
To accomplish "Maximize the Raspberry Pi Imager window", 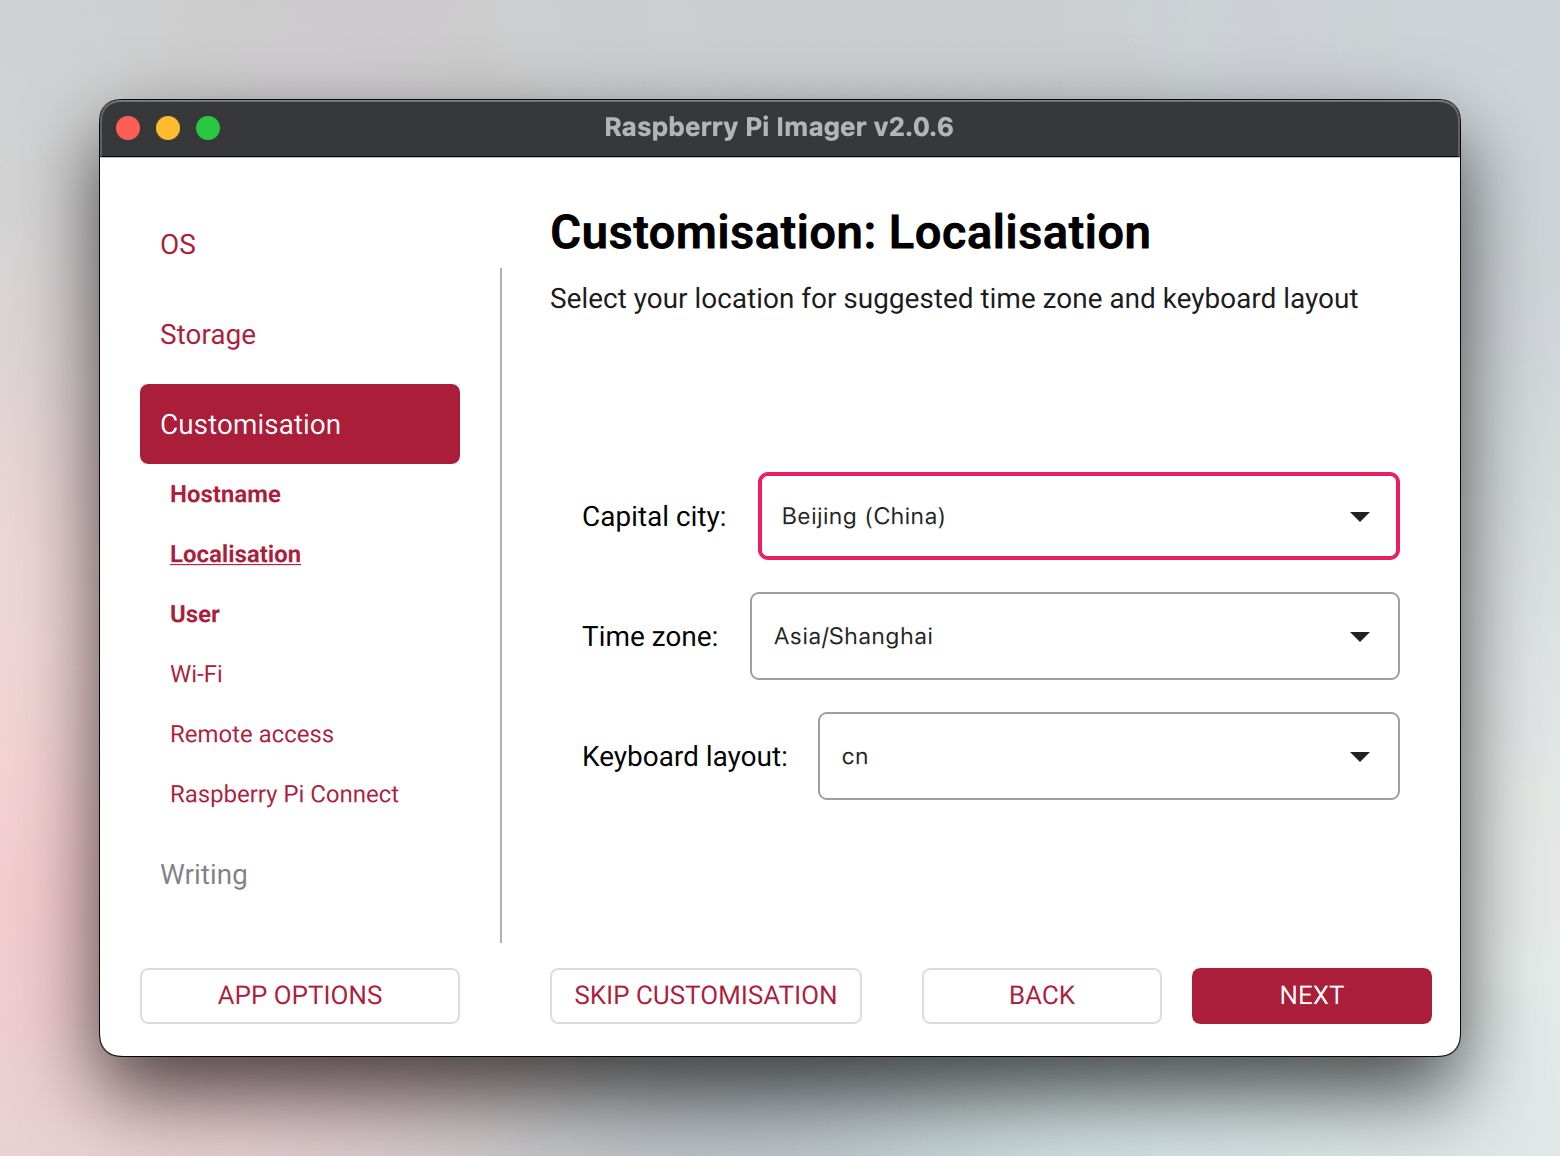I will tap(208, 128).
